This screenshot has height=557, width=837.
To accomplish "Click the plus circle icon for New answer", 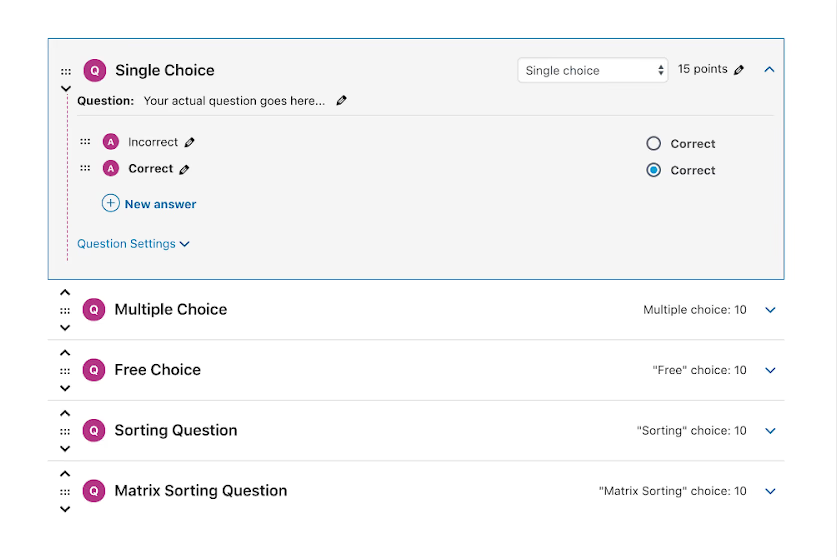I will click(110, 203).
